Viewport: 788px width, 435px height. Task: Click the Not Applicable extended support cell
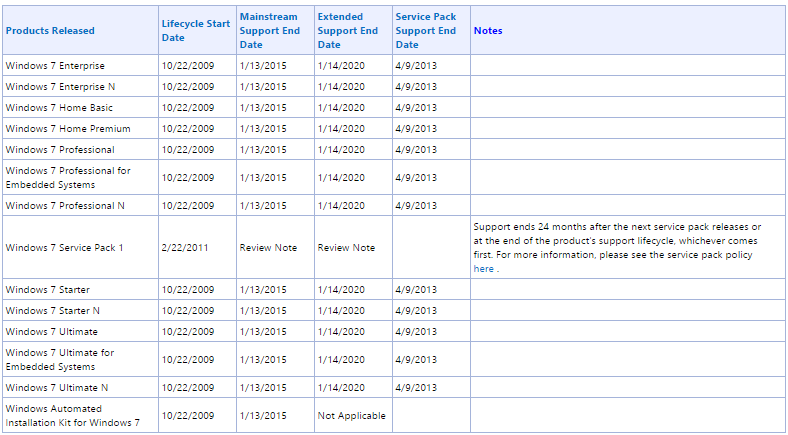(x=351, y=415)
